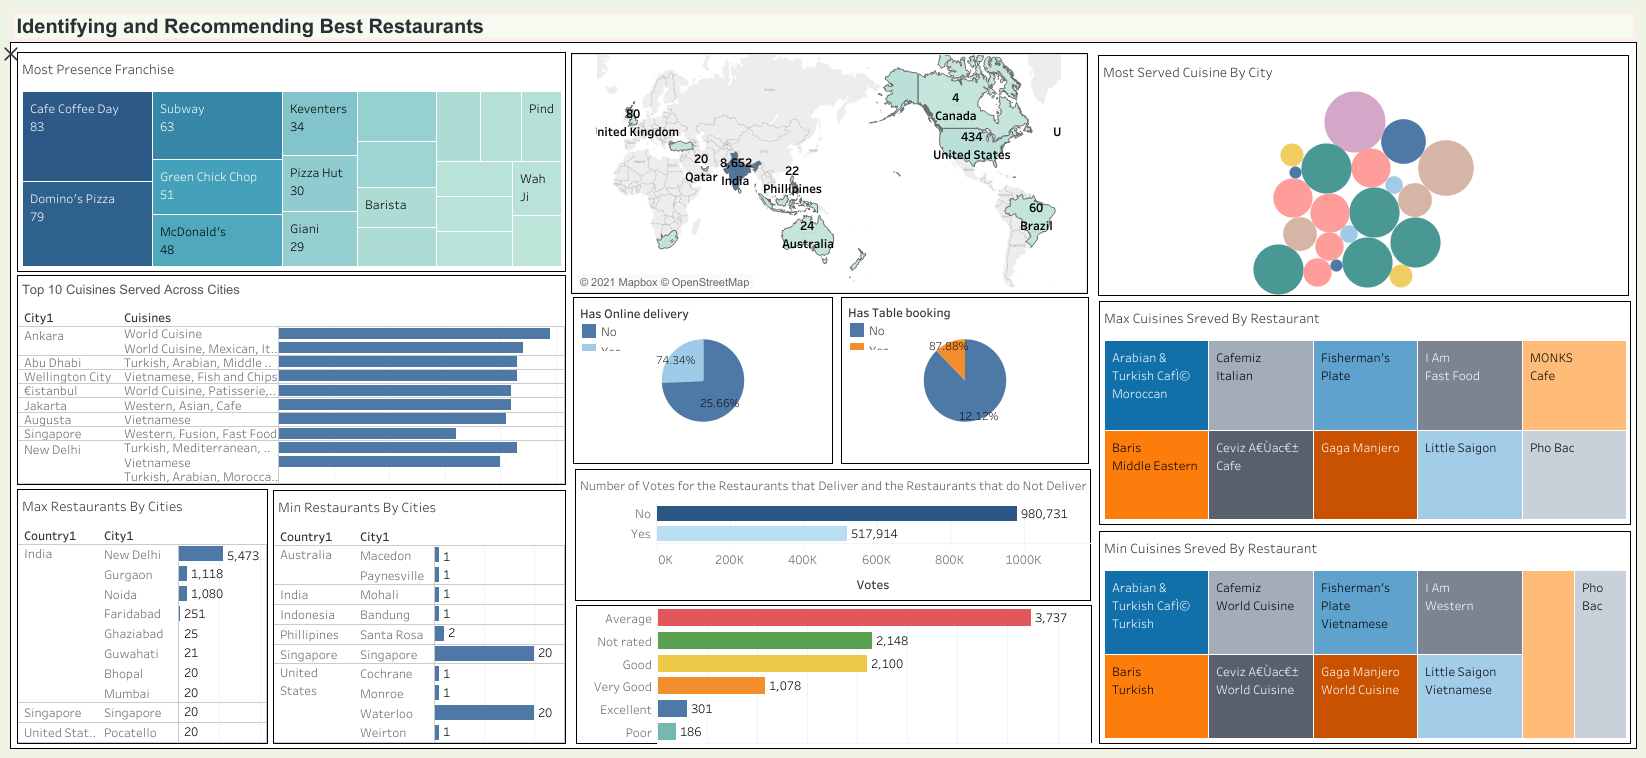Click Little Saigon Vietnamese tile
Viewport: 1646px width, 758px height.
1469,696
